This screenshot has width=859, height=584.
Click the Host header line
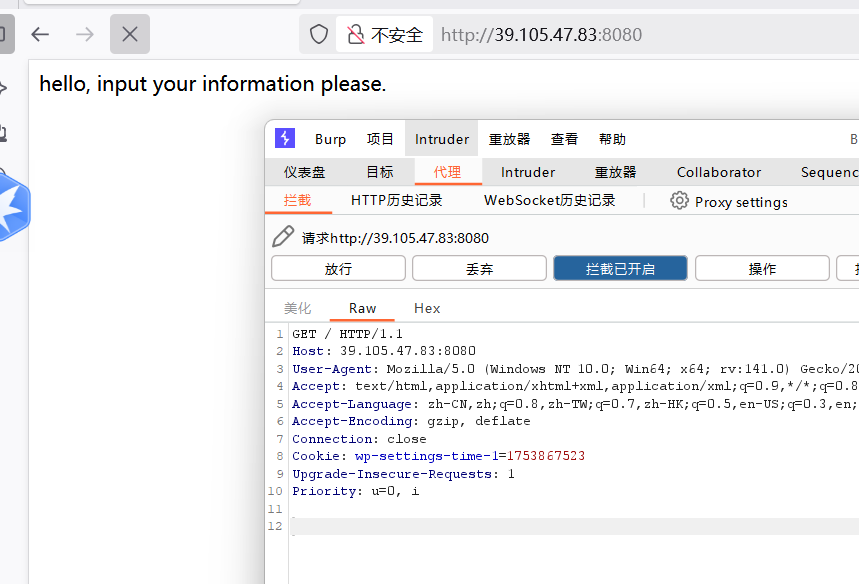pyautogui.click(x=383, y=351)
